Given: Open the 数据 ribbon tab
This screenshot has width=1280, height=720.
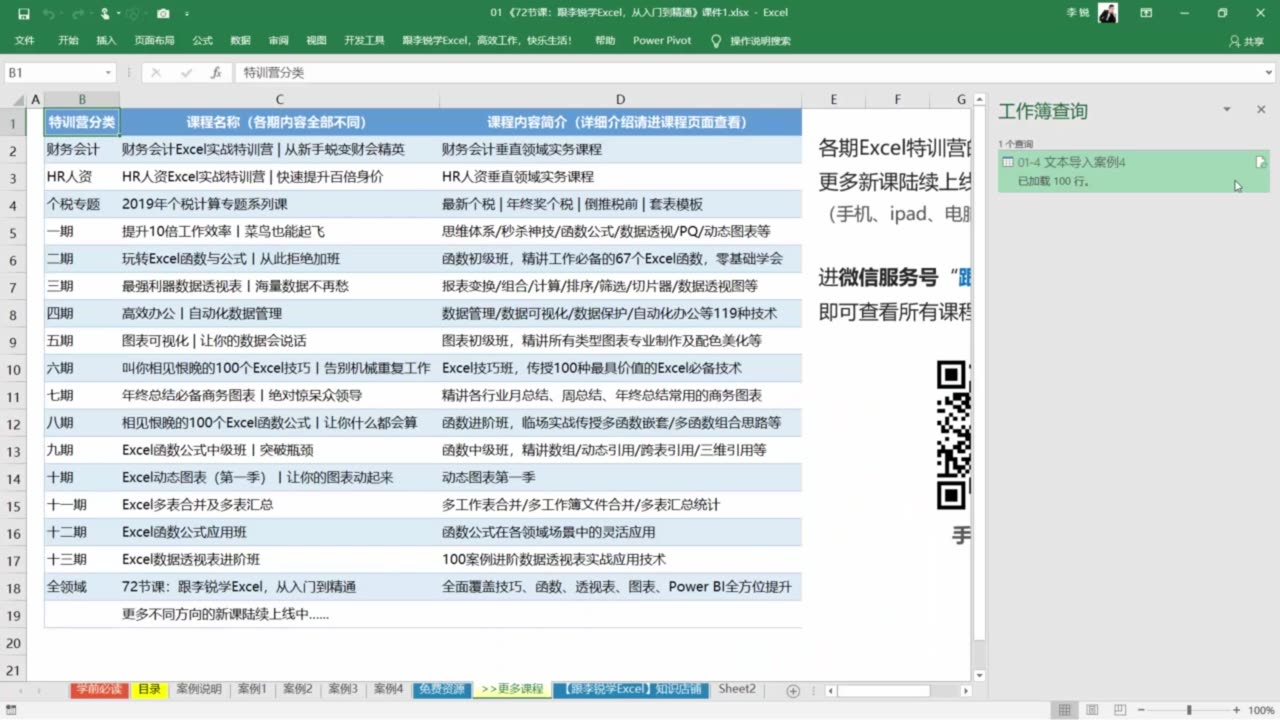Looking at the screenshot, I should pyautogui.click(x=240, y=41).
